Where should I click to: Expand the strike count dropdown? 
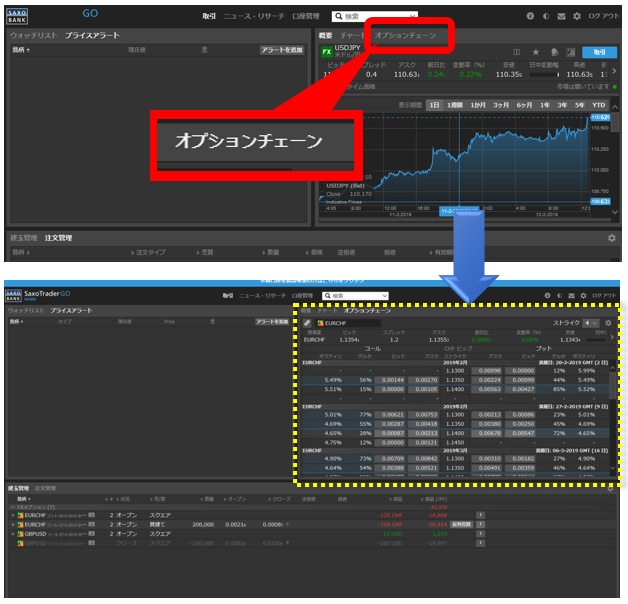(592, 323)
